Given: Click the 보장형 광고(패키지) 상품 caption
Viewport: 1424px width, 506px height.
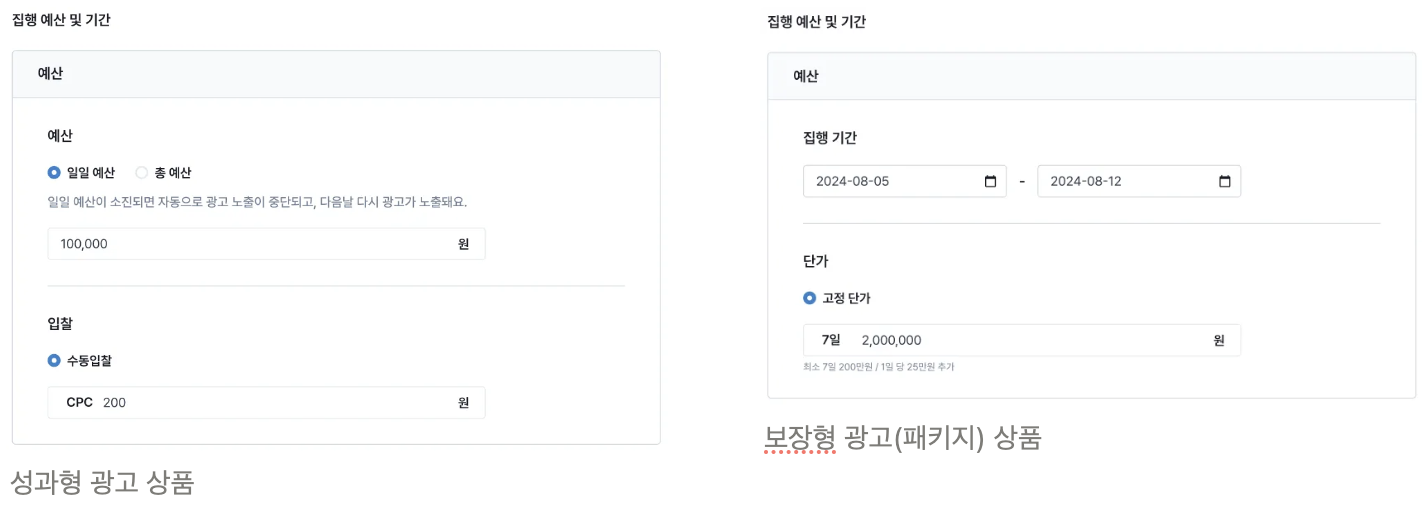Looking at the screenshot, I should (x=902, y=438).
